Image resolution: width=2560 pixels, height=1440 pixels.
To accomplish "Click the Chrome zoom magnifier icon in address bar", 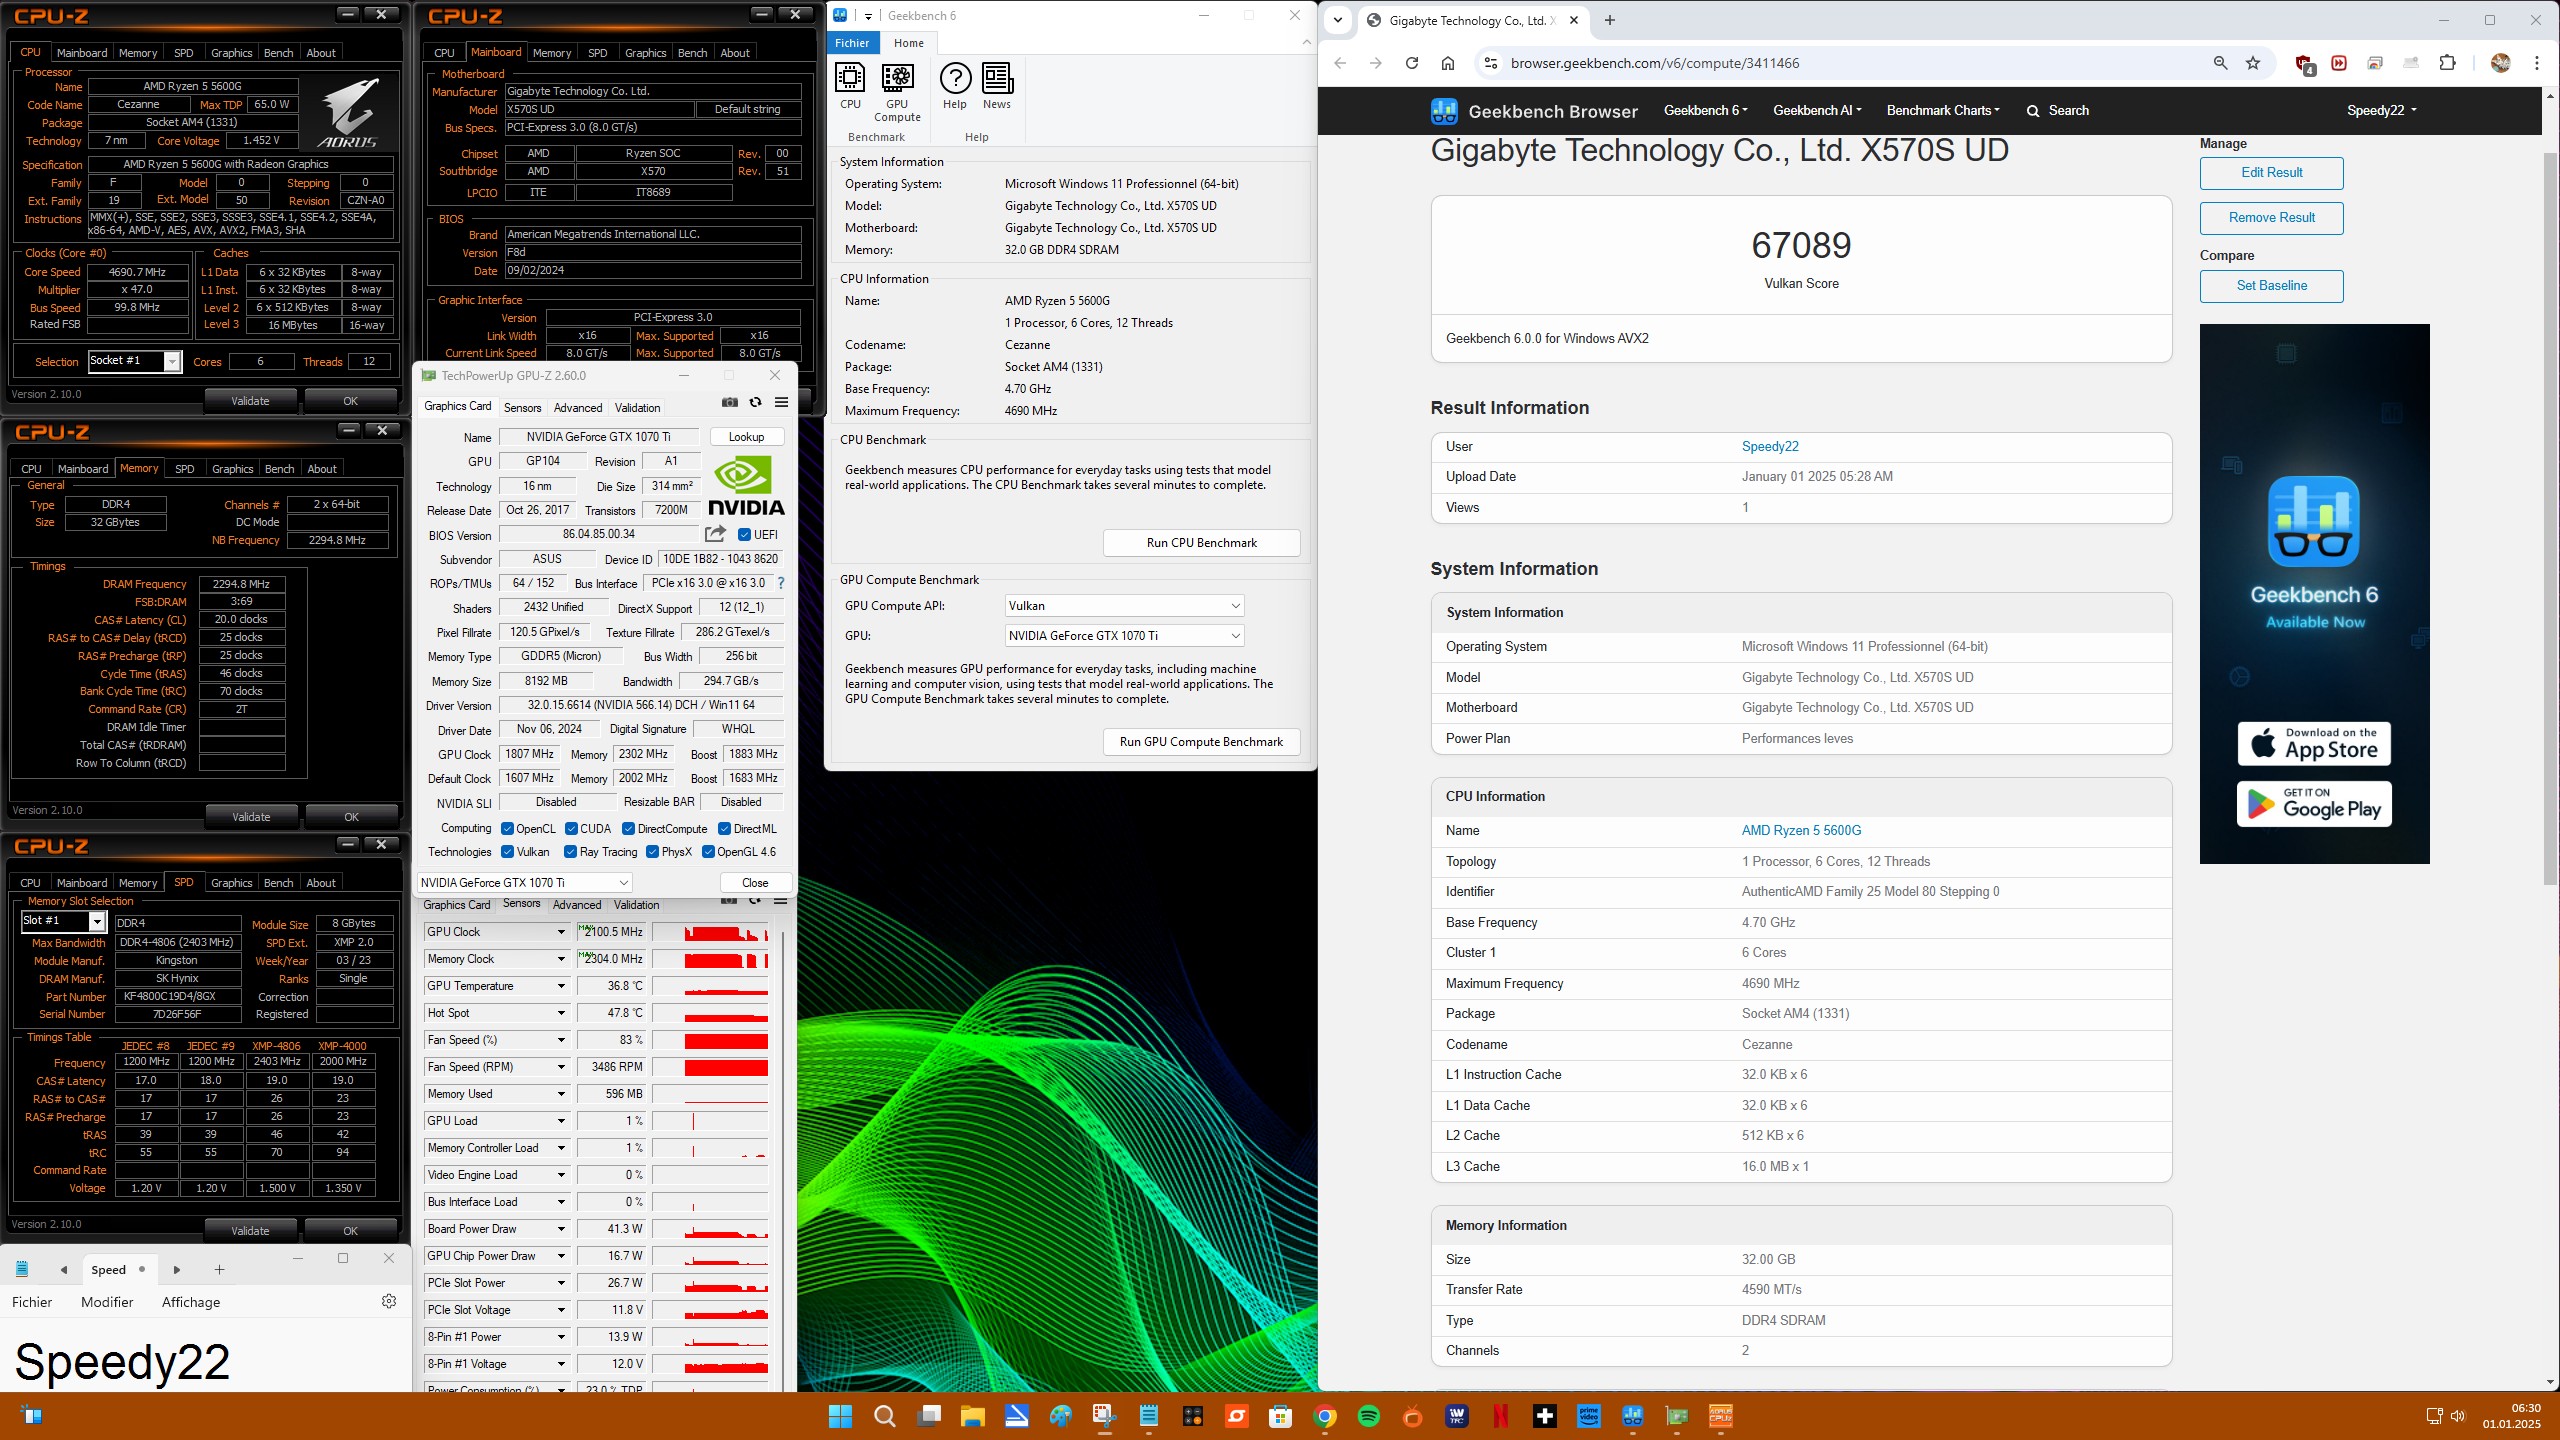I will point(2220,63).
